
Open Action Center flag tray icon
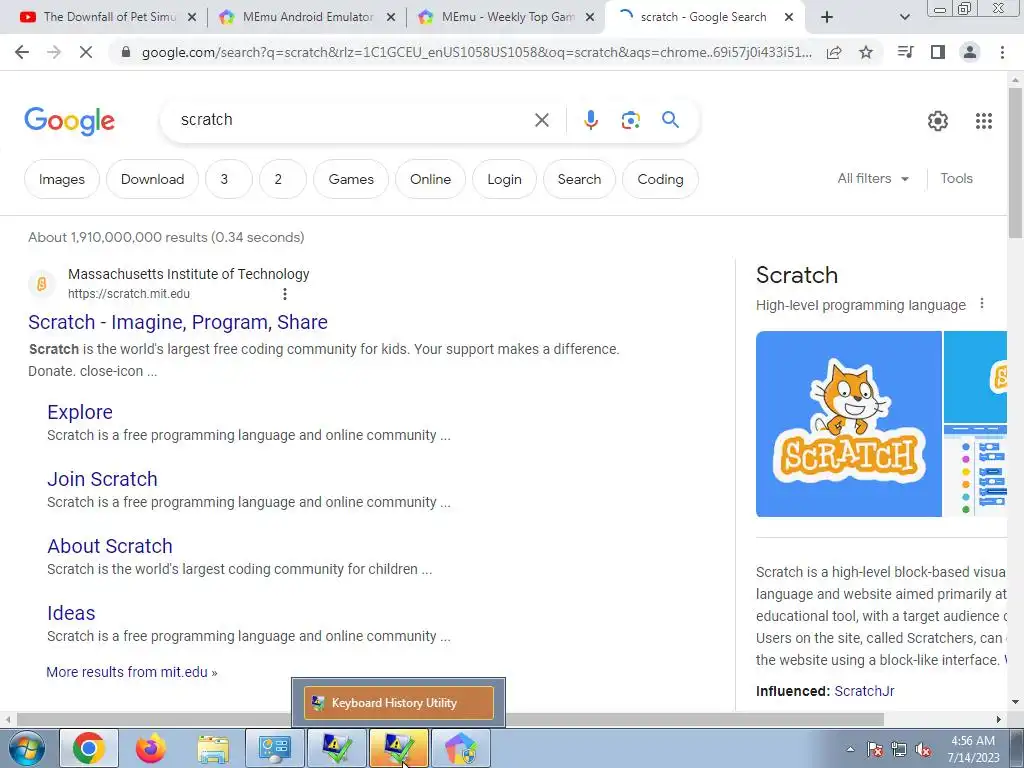tap(875, 750)
